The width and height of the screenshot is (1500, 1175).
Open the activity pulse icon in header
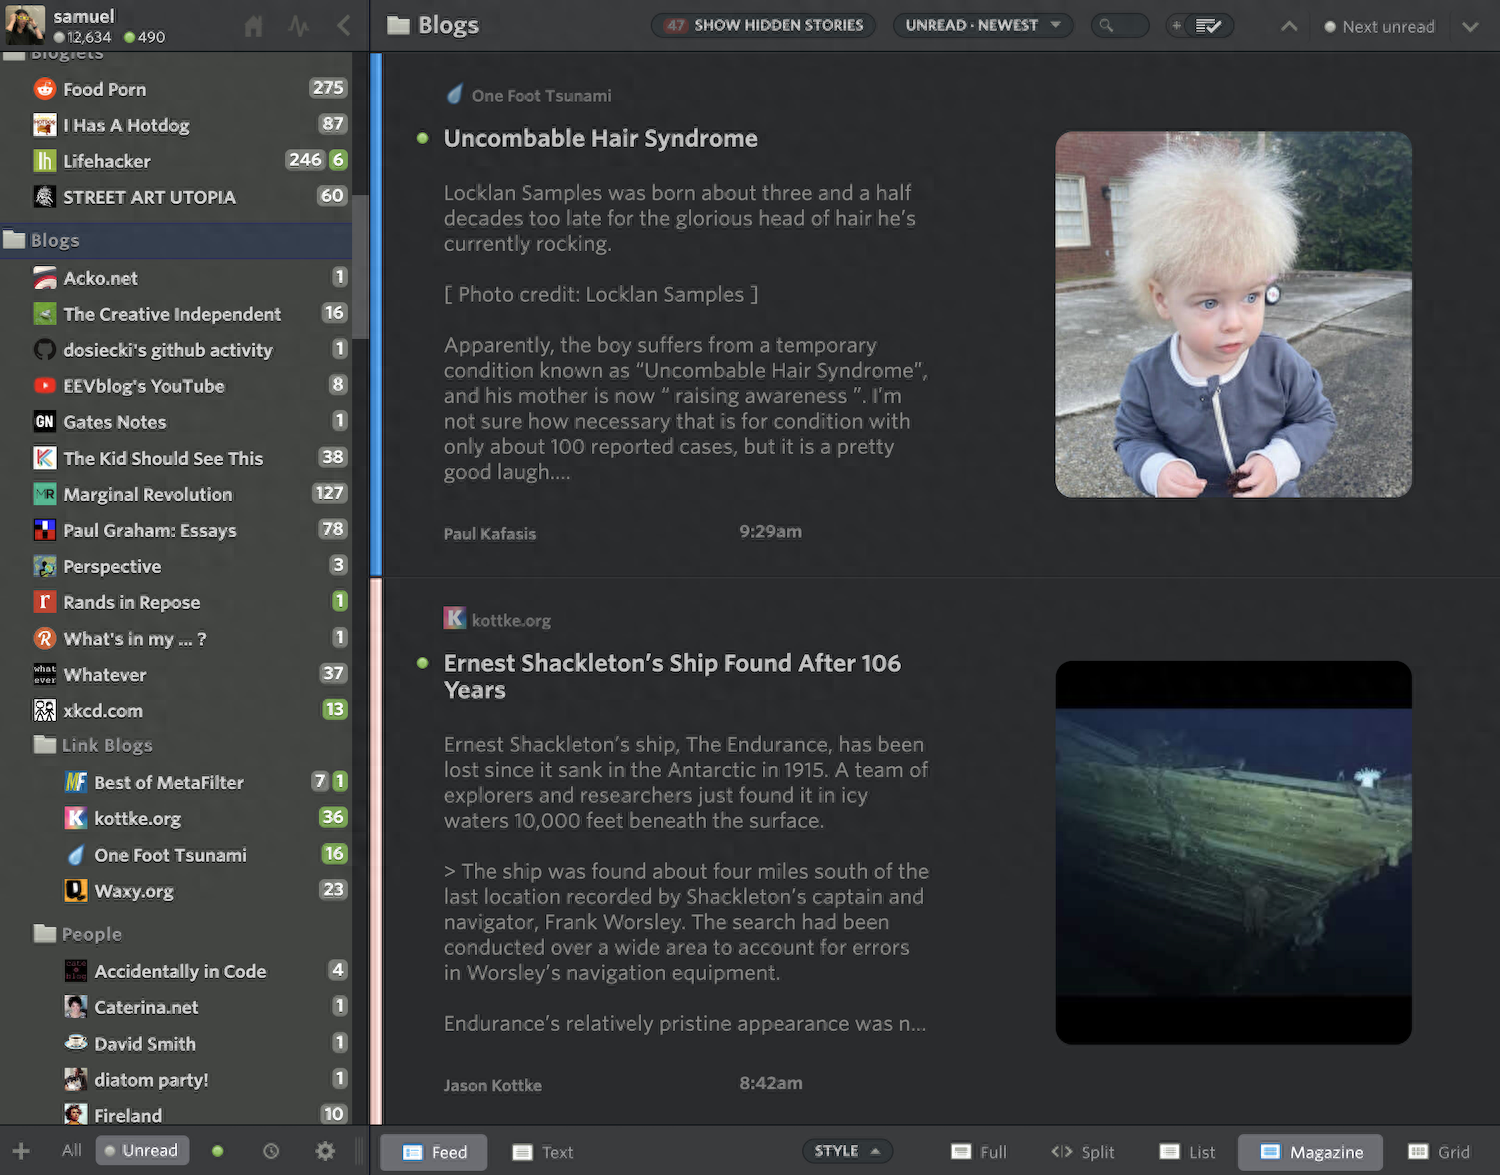click(299, 26)
